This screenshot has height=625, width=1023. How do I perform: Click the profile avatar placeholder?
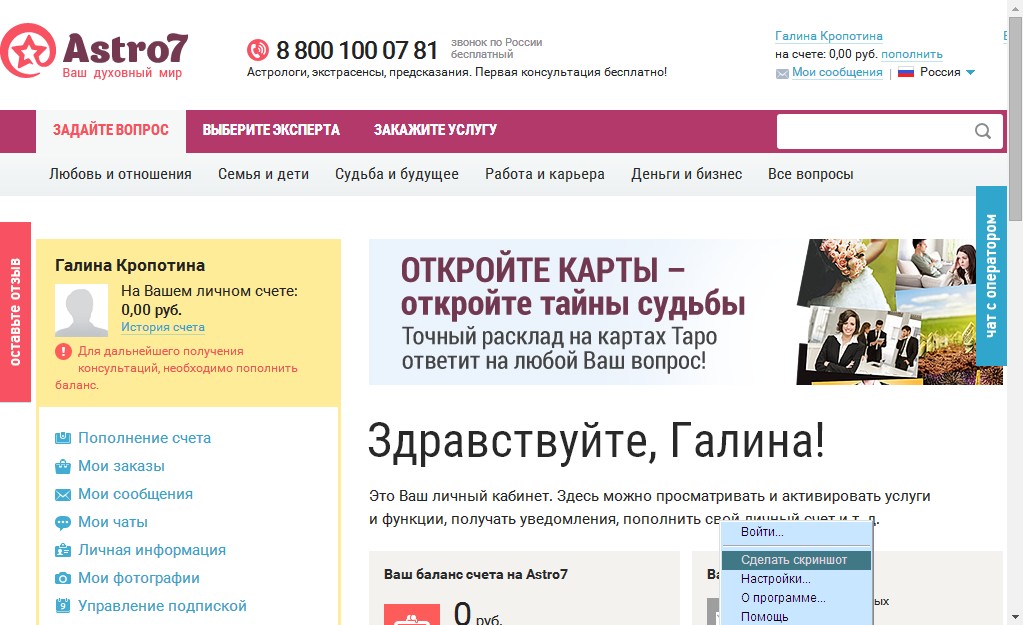pos(82,310)
